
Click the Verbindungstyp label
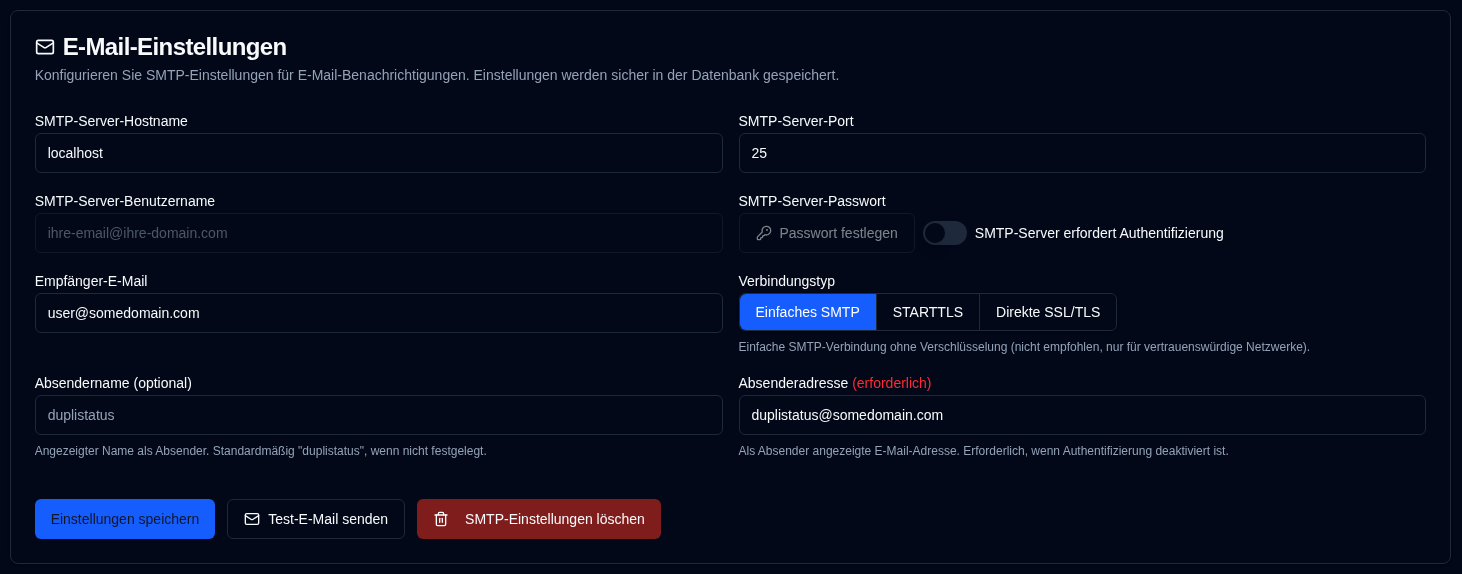coord(787,281)
